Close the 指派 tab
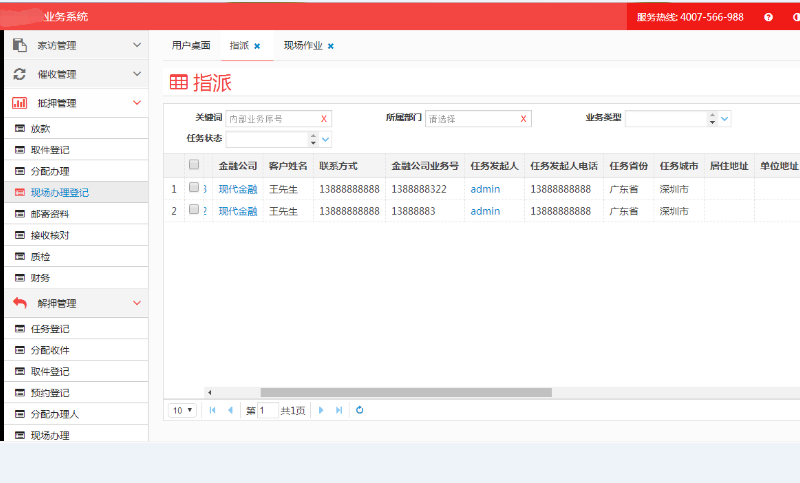This screenshot has height=483, width=800. (x=257, y=46)
